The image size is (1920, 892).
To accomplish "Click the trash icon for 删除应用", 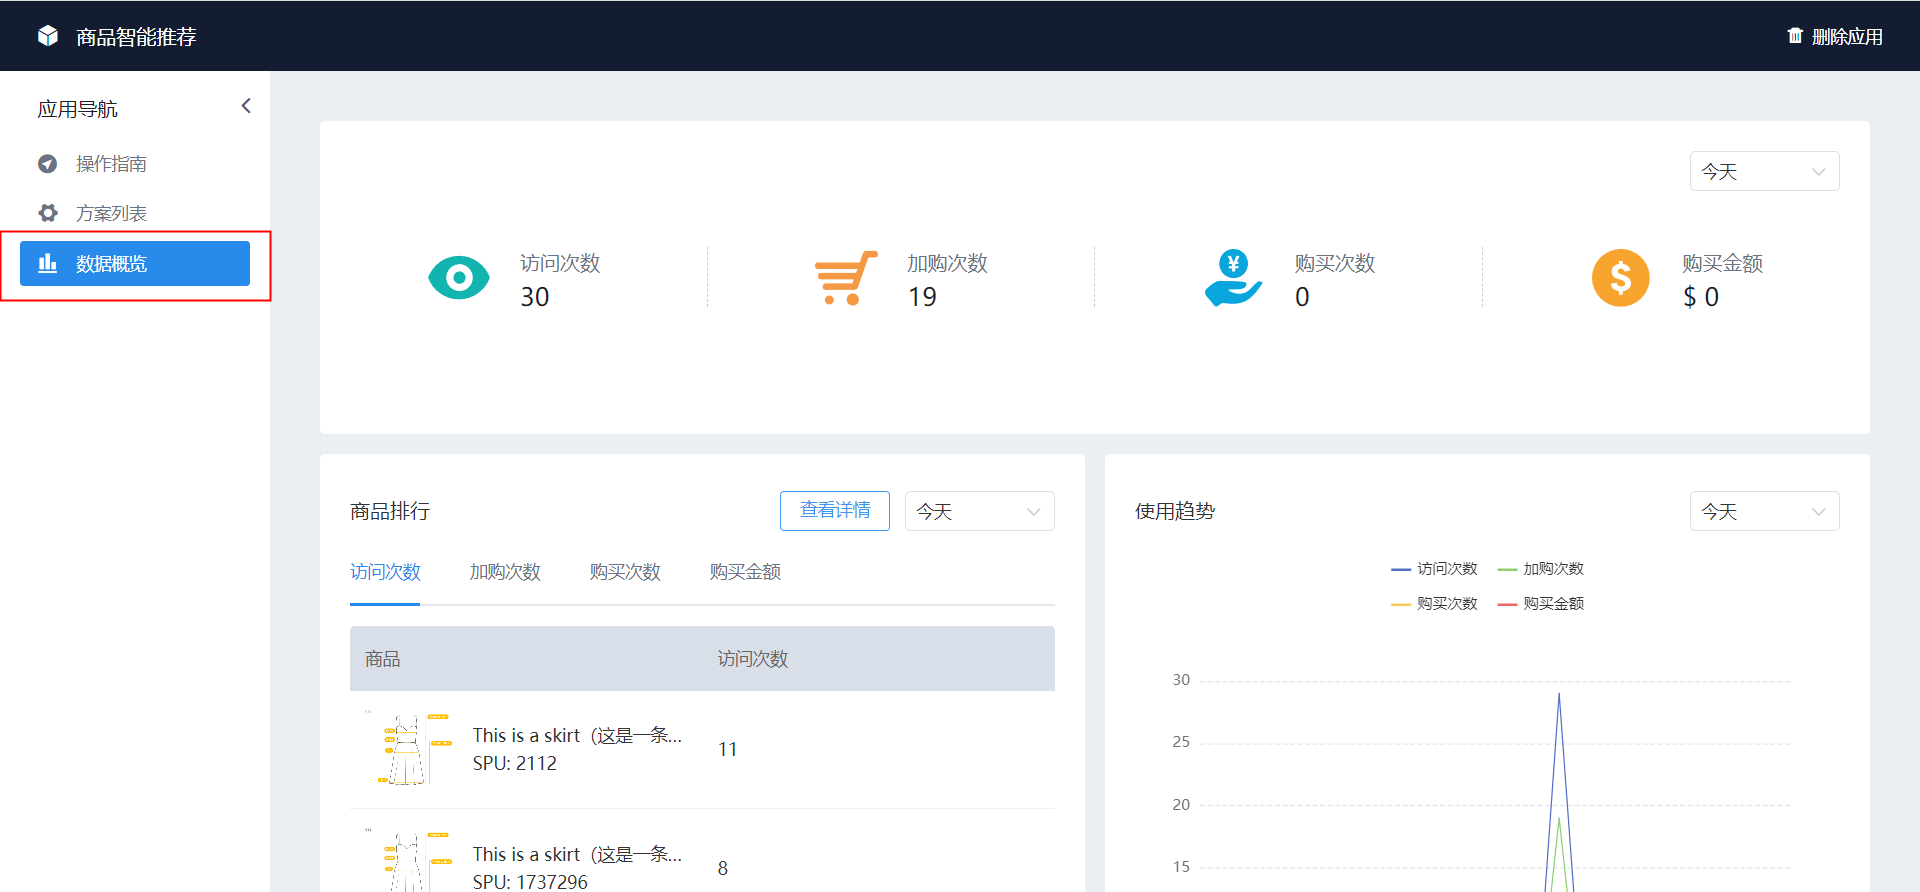I will point(1795,36).
